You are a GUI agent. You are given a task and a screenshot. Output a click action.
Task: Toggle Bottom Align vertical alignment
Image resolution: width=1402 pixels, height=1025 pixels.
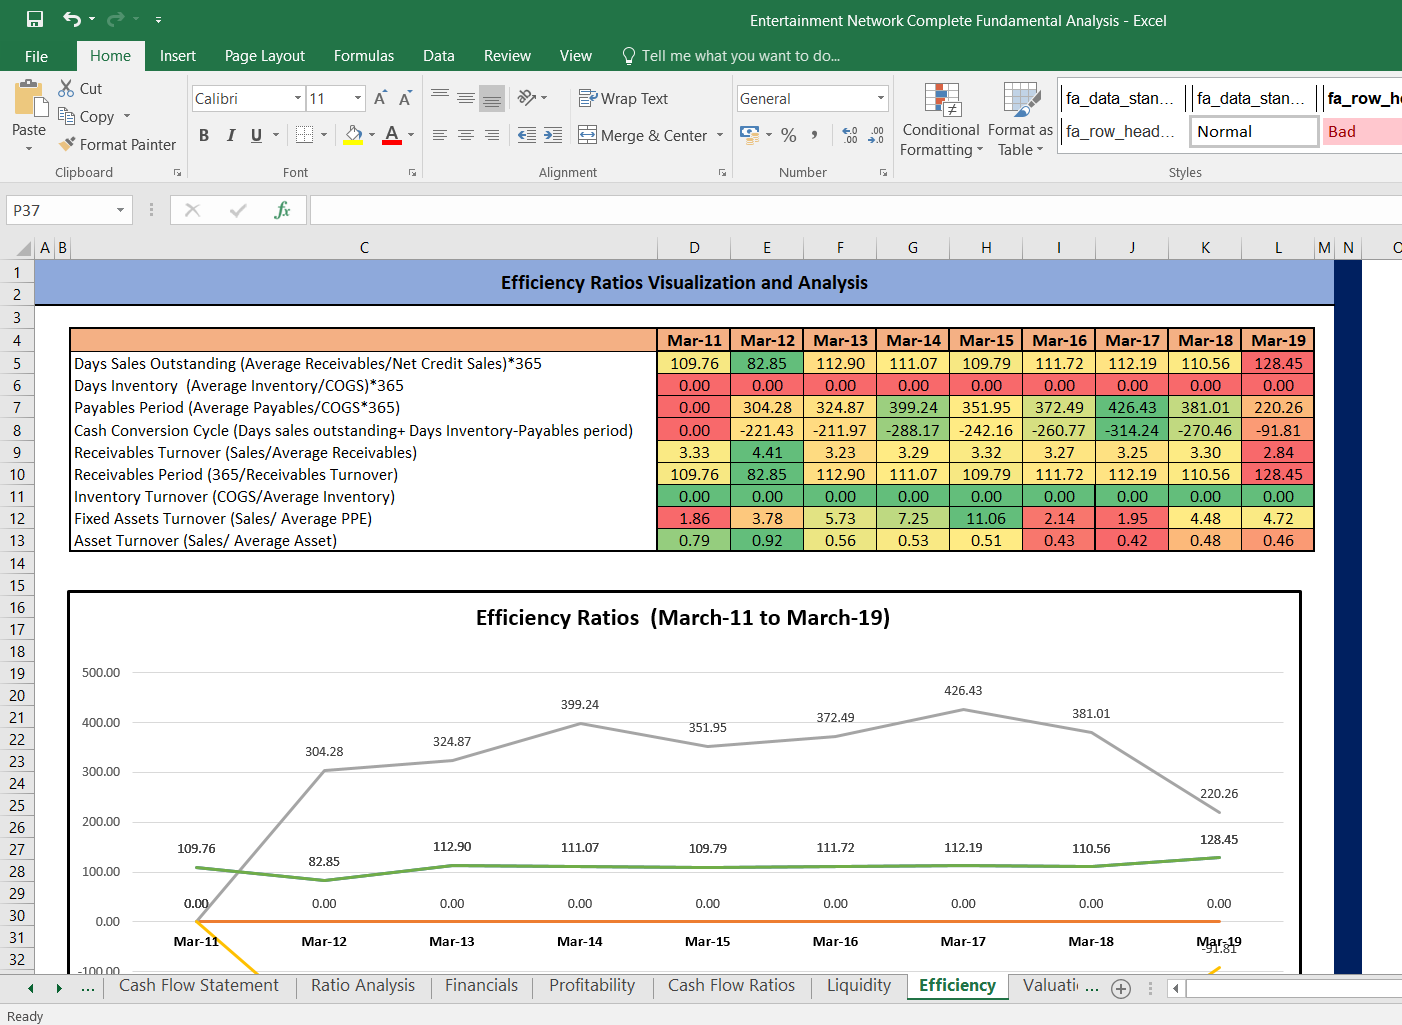pyautogui.click(x=491, y=98)
